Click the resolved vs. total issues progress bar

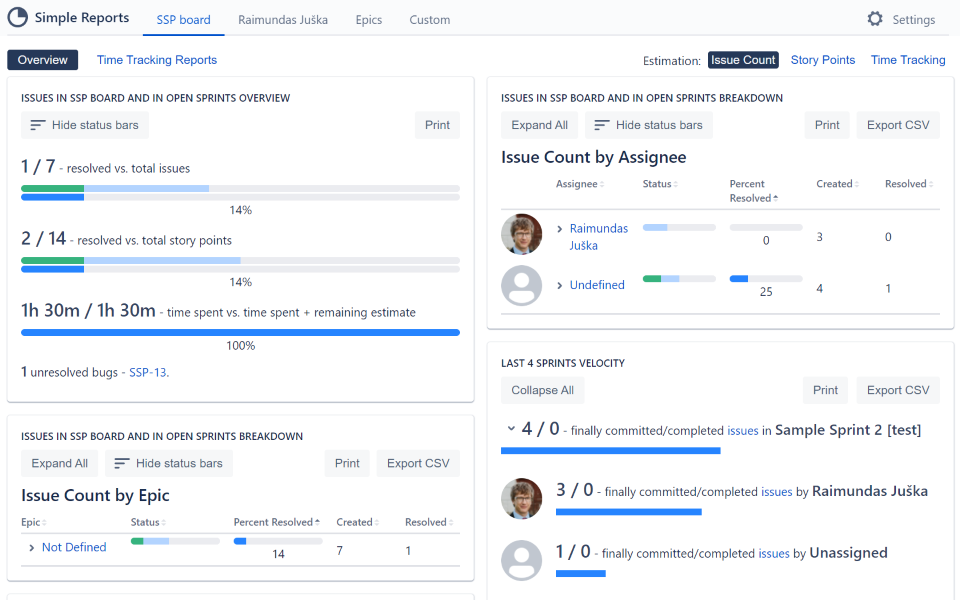pyautogui.click(x=240, y=192)
